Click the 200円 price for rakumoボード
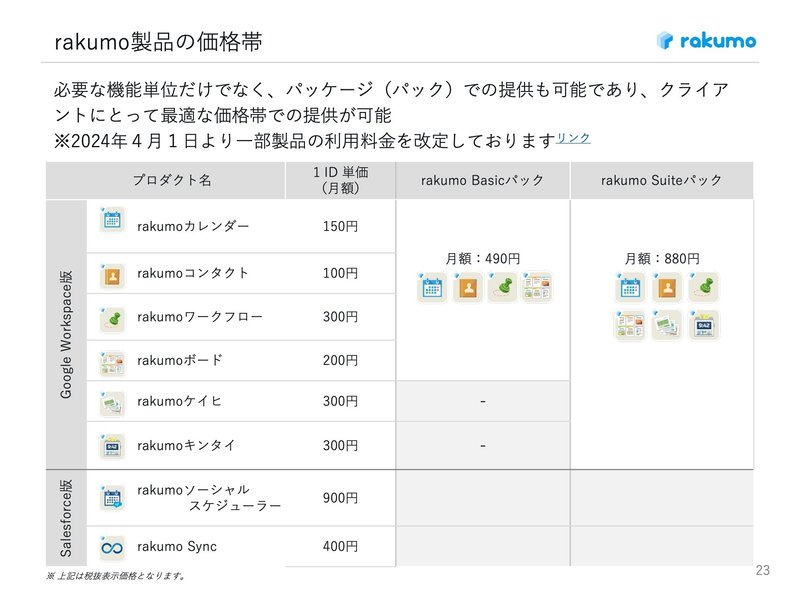This screenshot has width=800, height=600. tap(340, 360)
